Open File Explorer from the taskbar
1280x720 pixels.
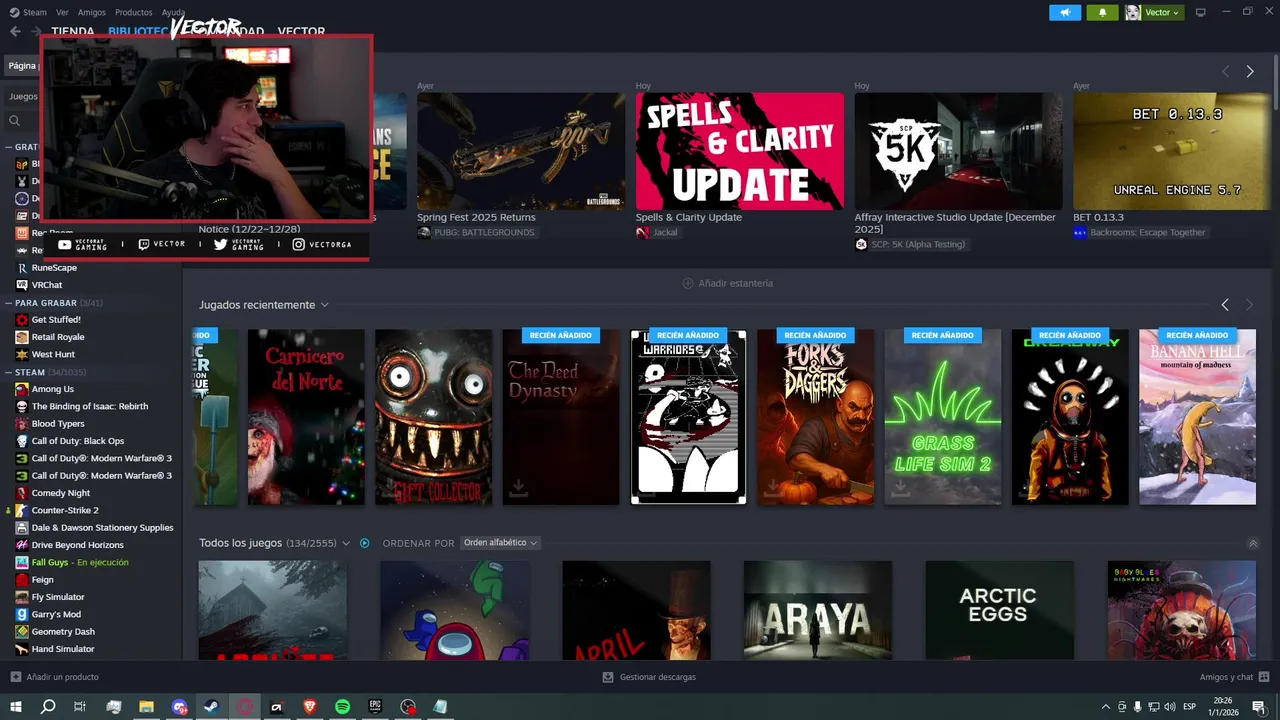146,706
